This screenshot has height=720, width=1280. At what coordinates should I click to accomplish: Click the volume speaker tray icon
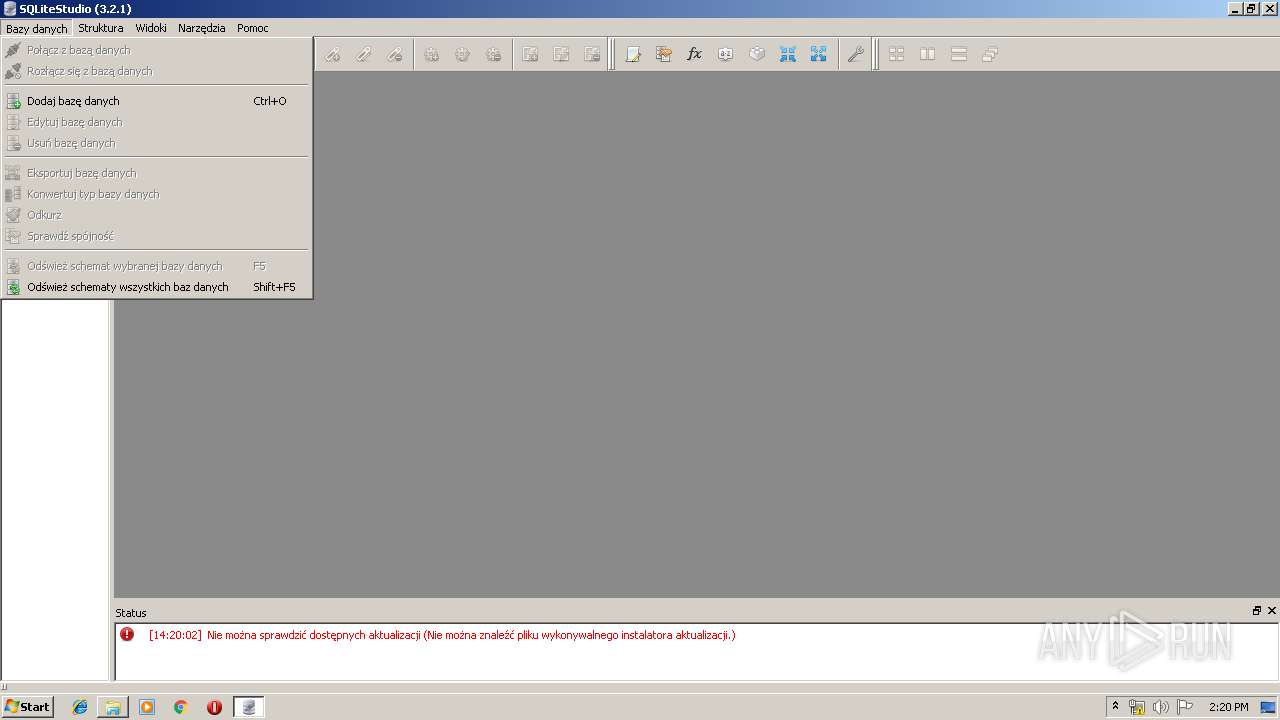click(1161, 707)
